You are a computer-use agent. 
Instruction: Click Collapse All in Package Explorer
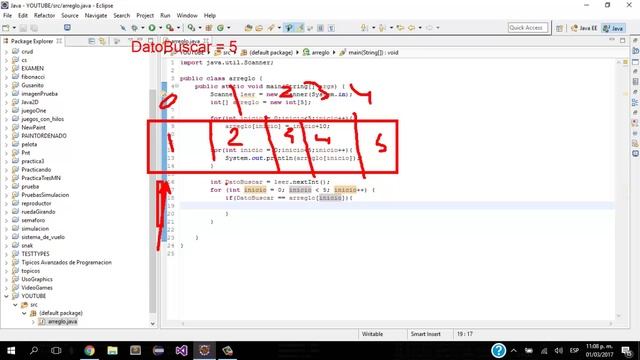[91, 41]
